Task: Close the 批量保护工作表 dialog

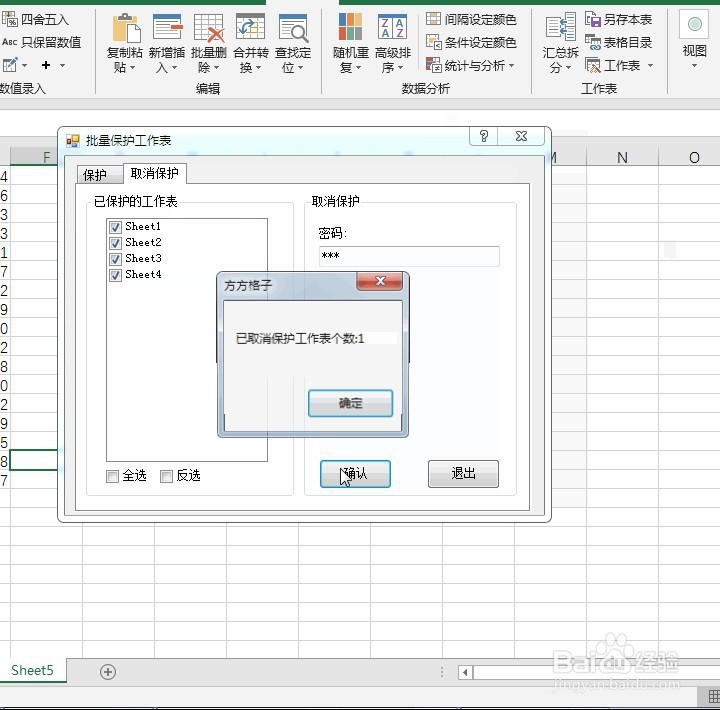Action: pos(521,136)
